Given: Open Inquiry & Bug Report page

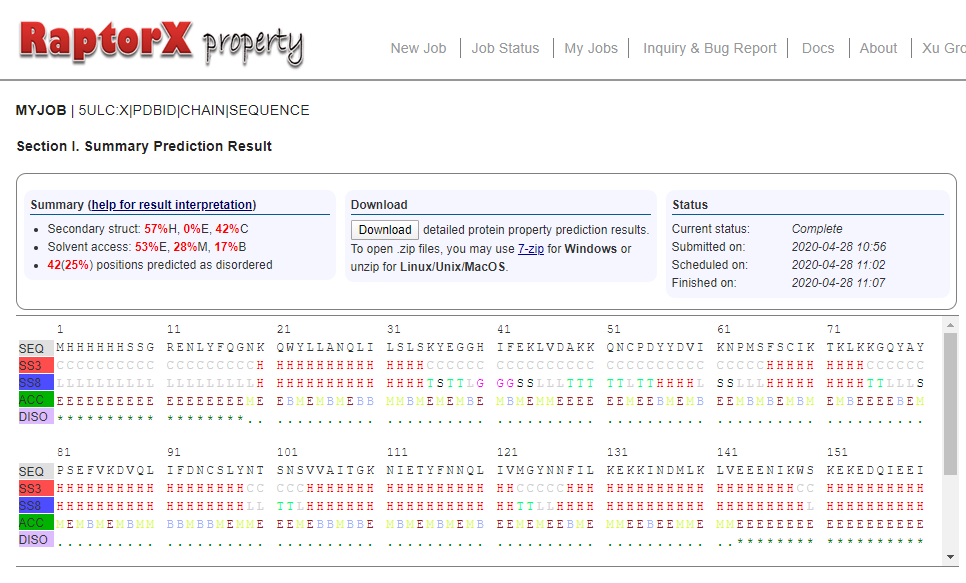Looking at the screenshot, I should [x=709, y=48].
